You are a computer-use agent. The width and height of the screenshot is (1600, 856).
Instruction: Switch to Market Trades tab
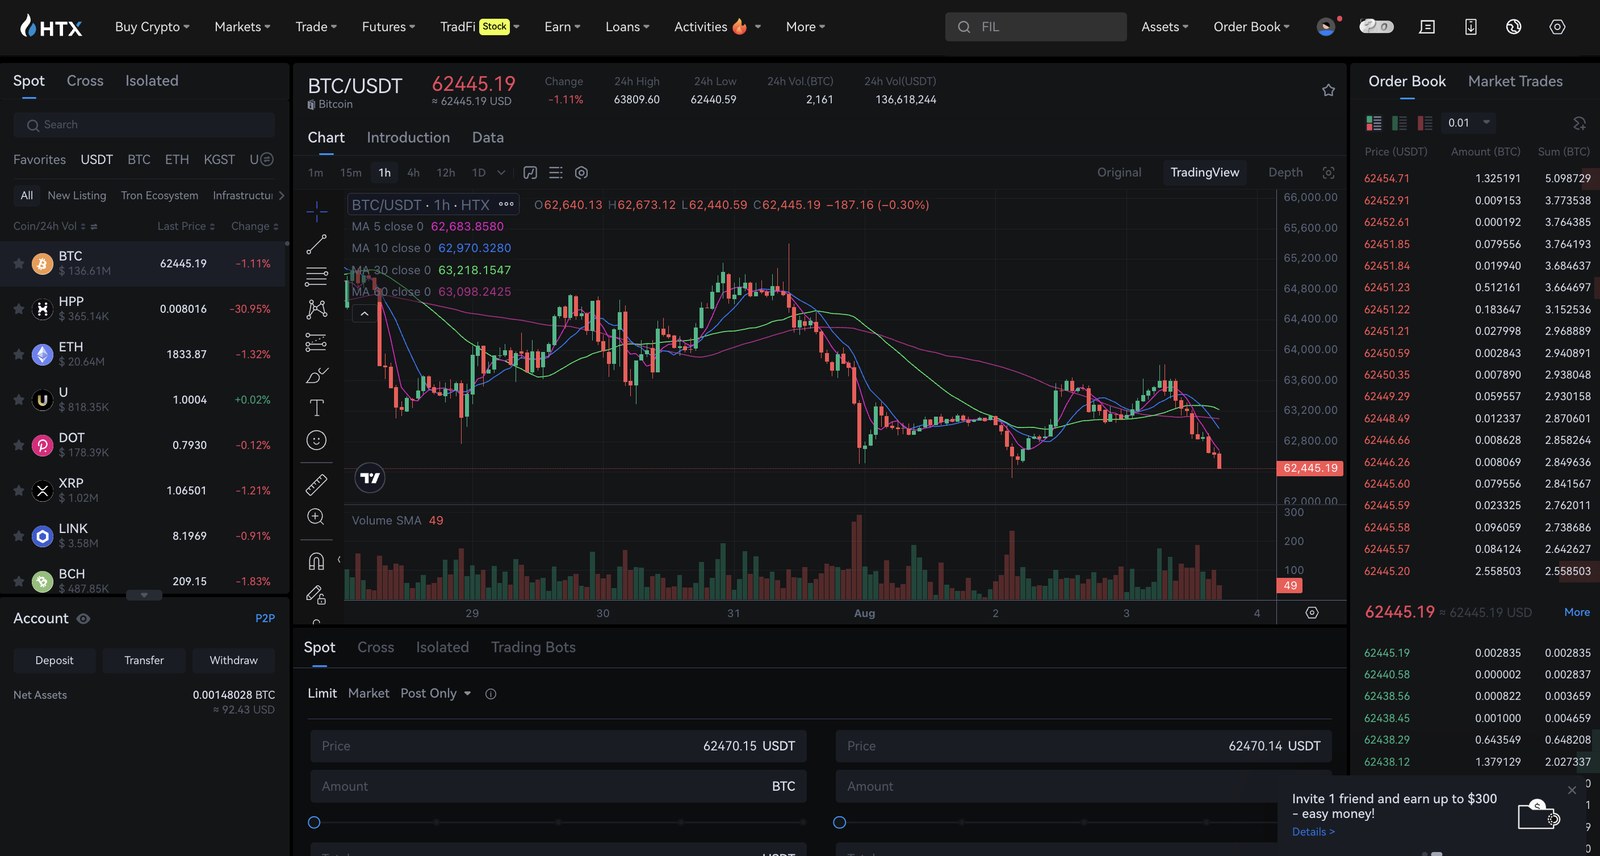click(x=1515, y=81)
